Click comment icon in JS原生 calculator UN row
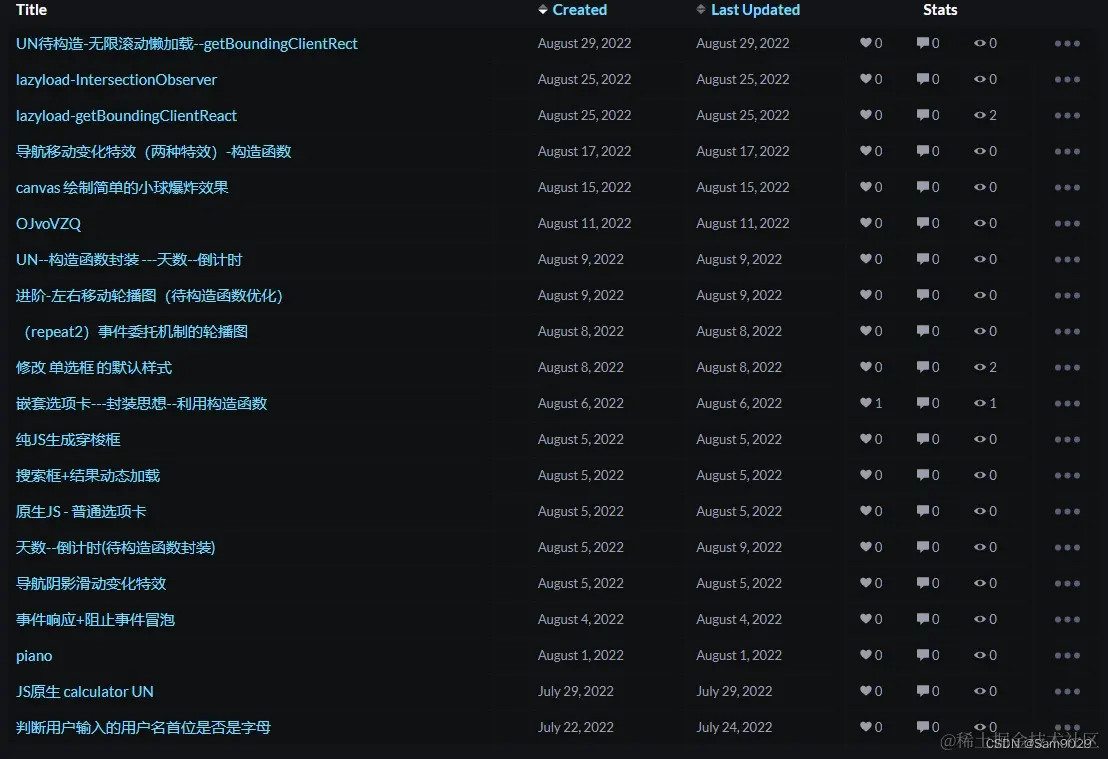 pyautogui.click(x=923, y=691)
